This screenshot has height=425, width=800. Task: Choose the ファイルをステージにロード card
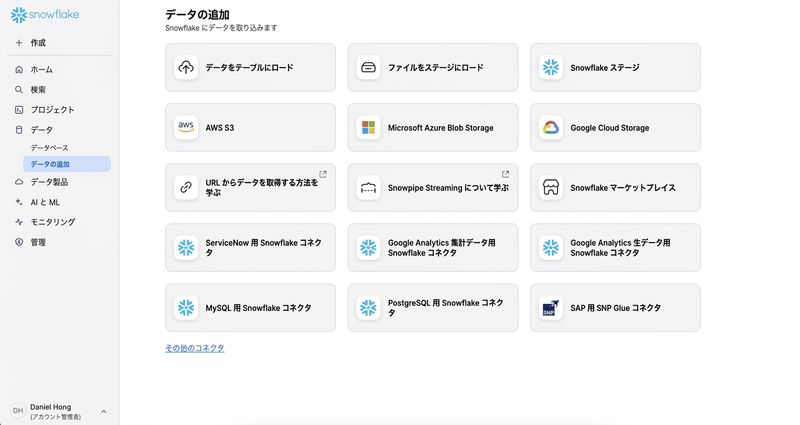(x=433, y=67)
